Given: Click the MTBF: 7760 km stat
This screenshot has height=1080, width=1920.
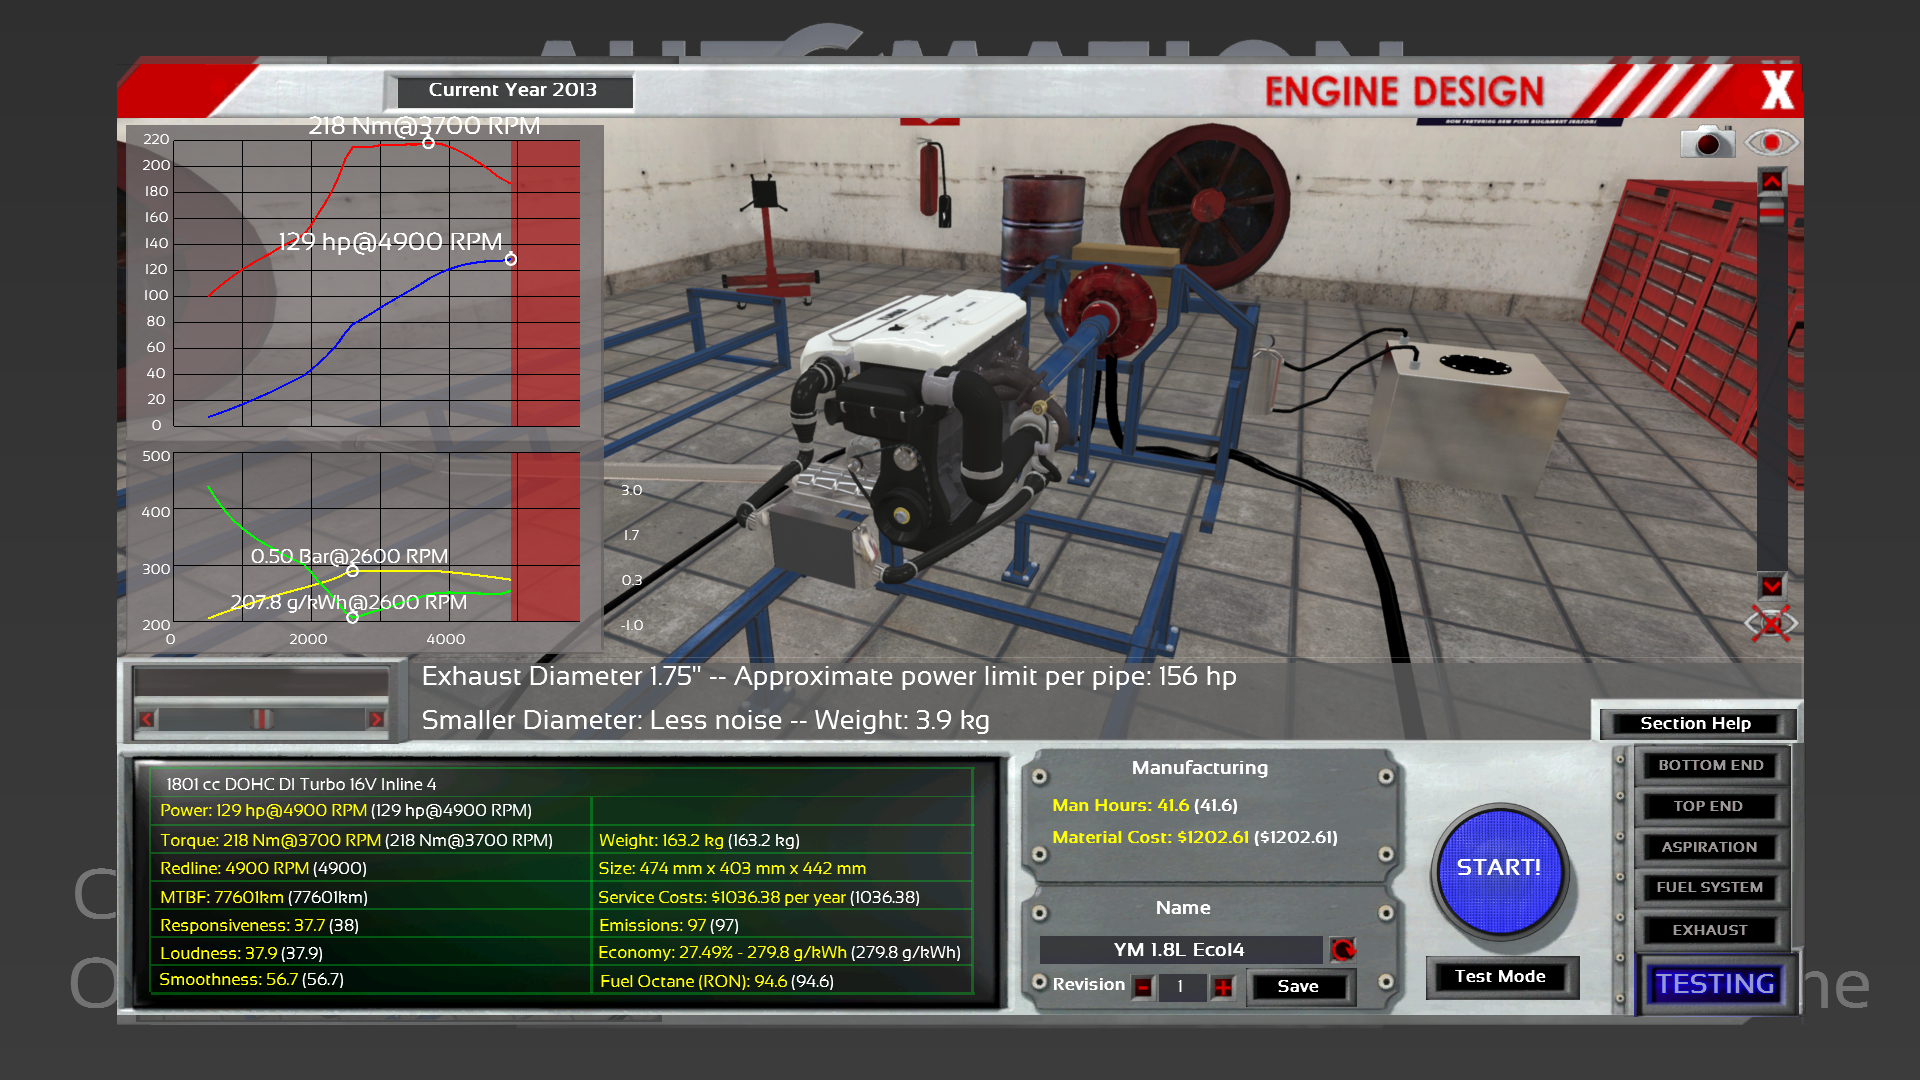Looking at the screenshot, I should click(264, 897).
